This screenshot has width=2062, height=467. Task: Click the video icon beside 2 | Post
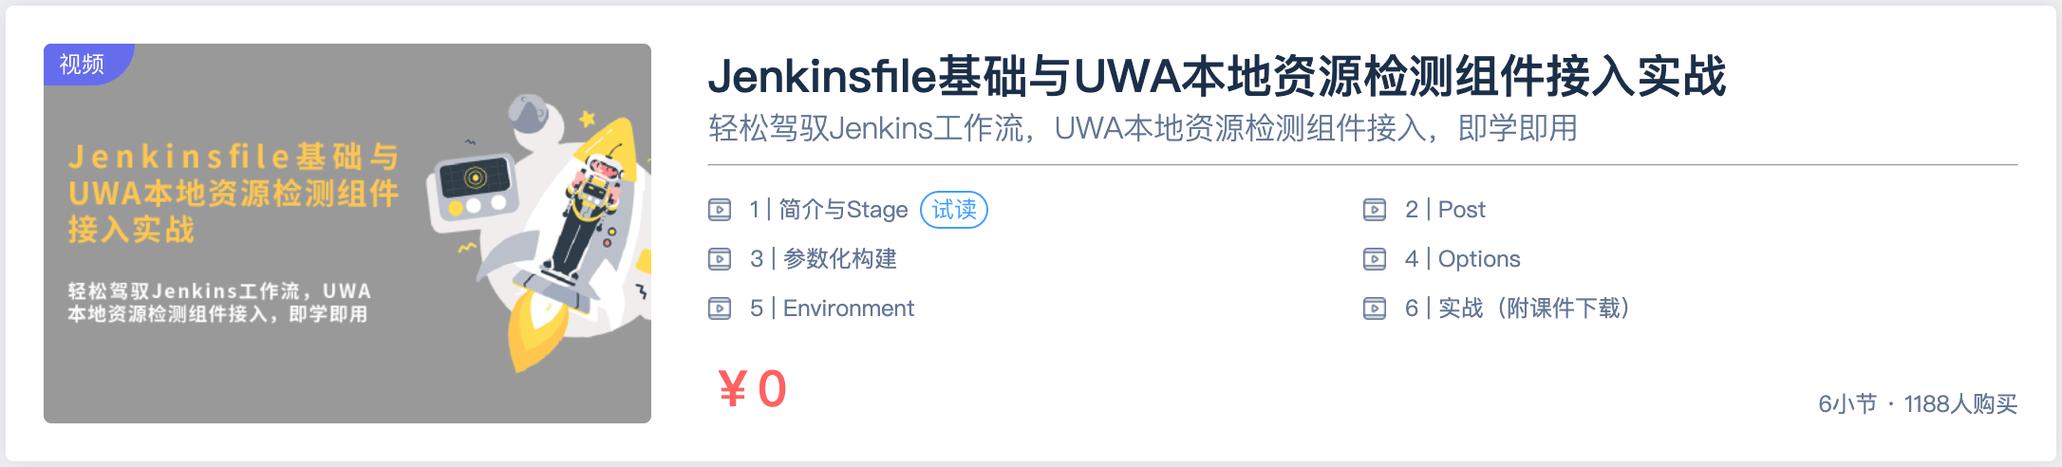(1375, 210)
